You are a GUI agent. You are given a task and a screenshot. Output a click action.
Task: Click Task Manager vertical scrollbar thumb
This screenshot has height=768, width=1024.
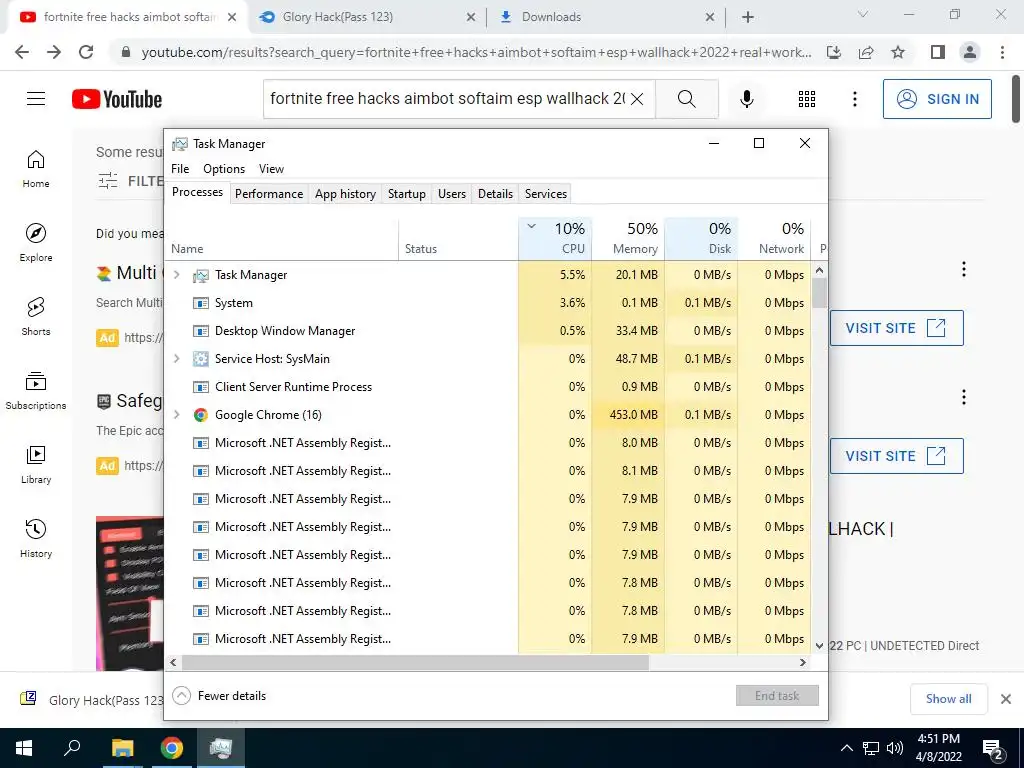point(820,293)
